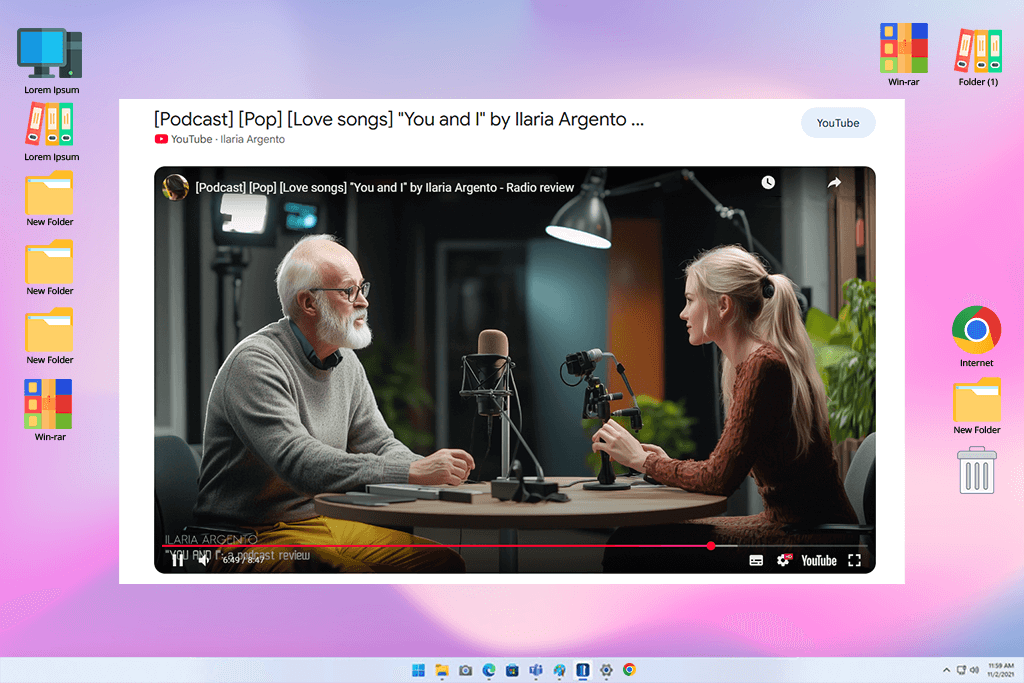Viewport: 1024px width, 683px height.
Task: Open Settings gear on the taskbar
Action: (x=606, y=670)
